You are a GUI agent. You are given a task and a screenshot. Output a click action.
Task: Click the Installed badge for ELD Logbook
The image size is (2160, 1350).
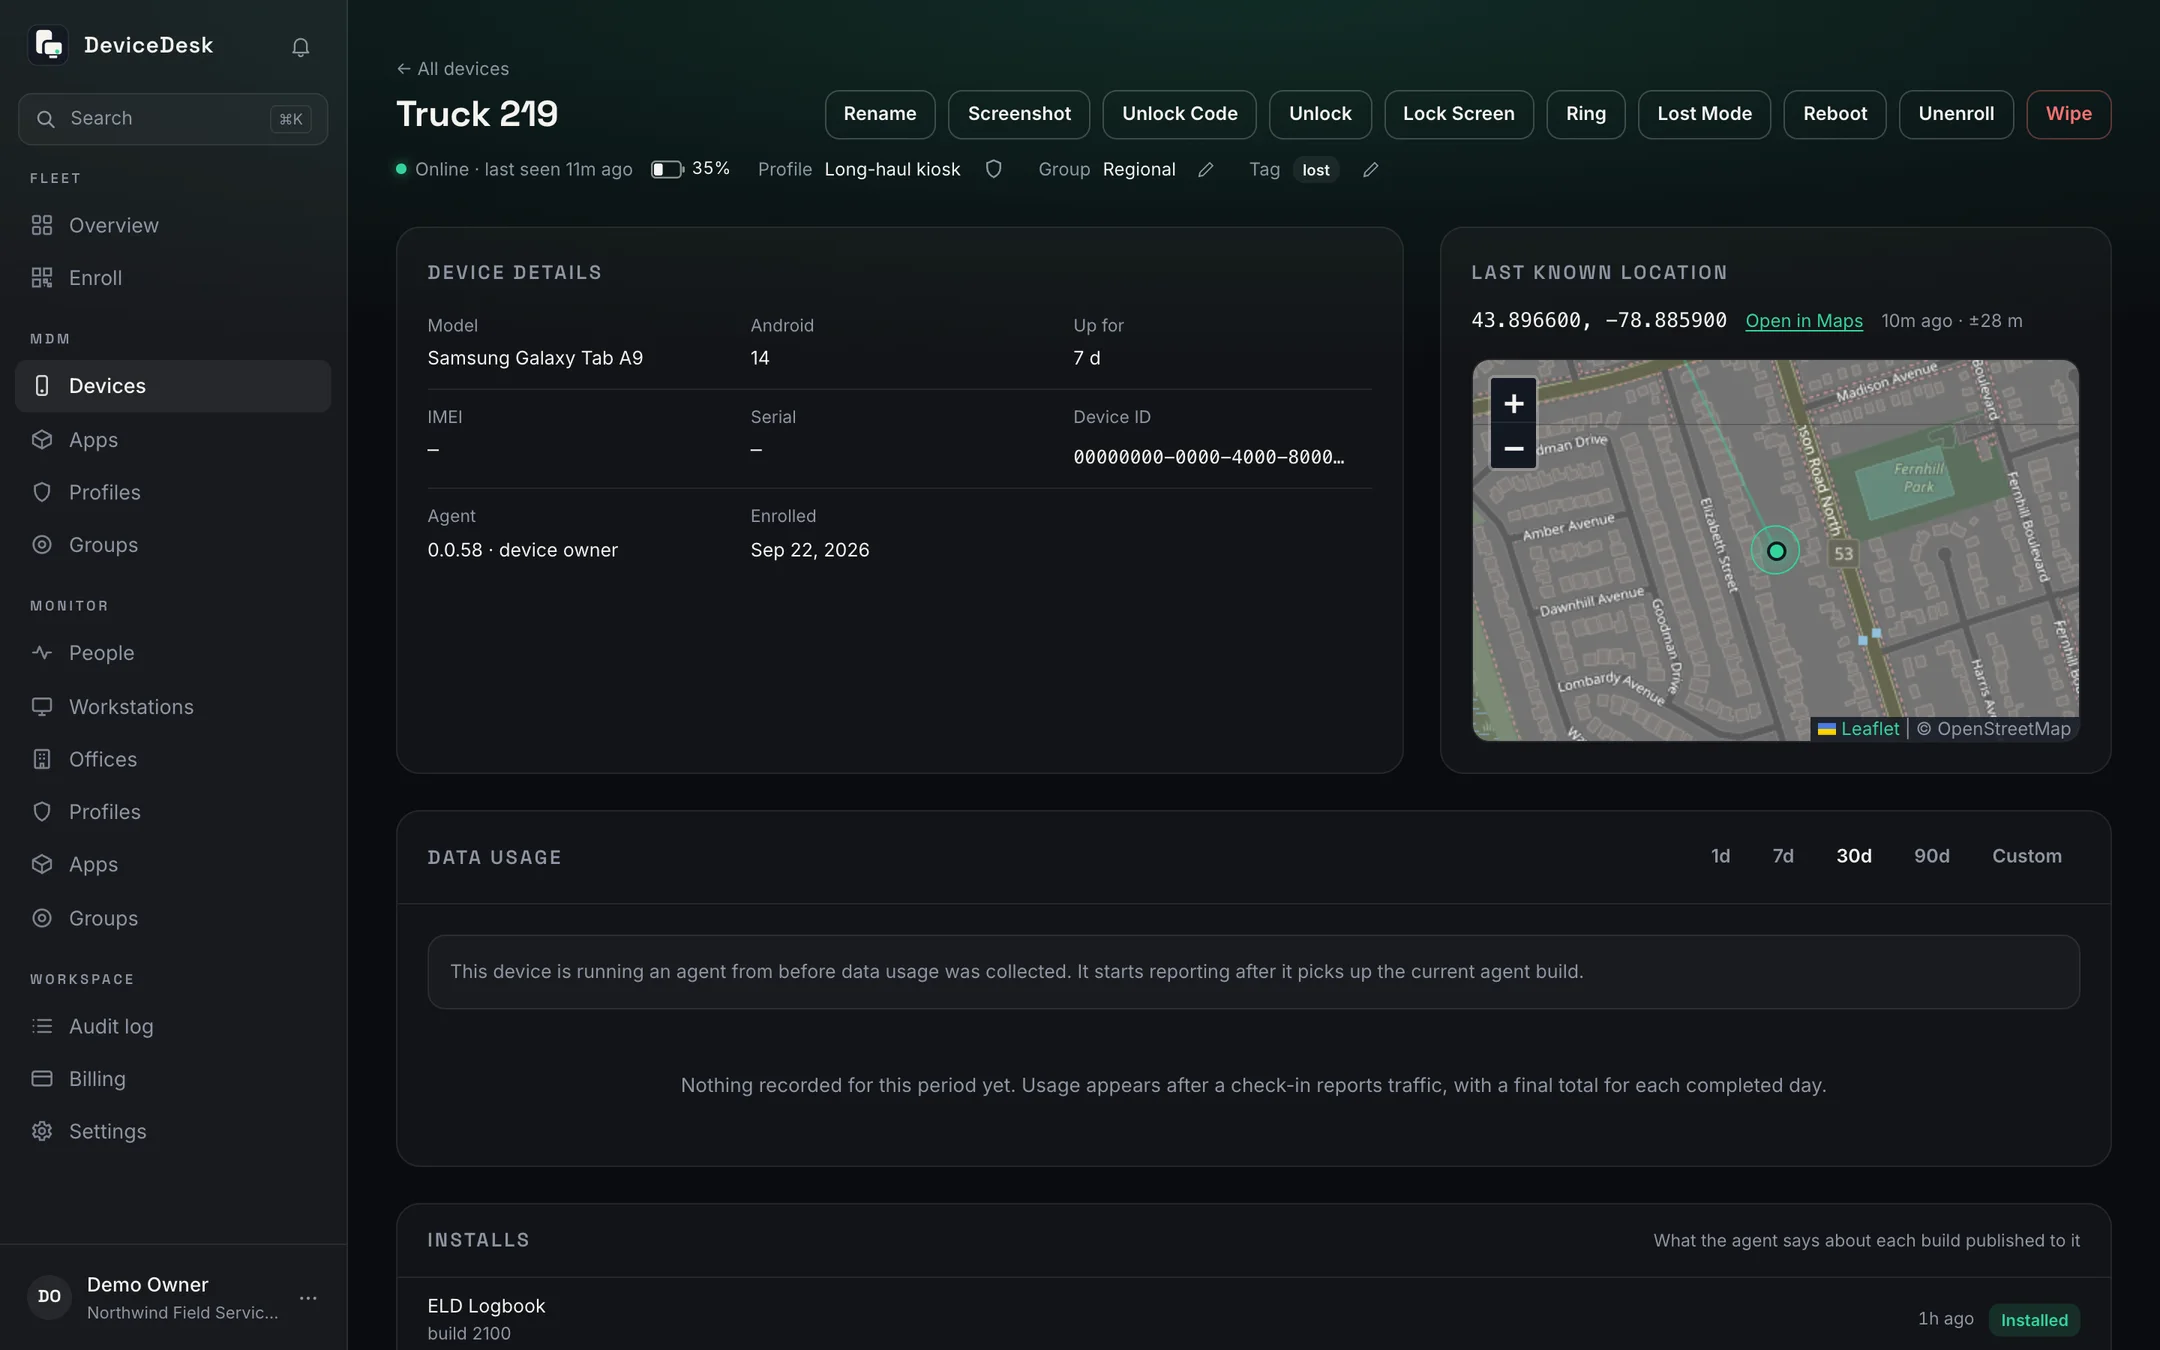pos(2034,1320)
